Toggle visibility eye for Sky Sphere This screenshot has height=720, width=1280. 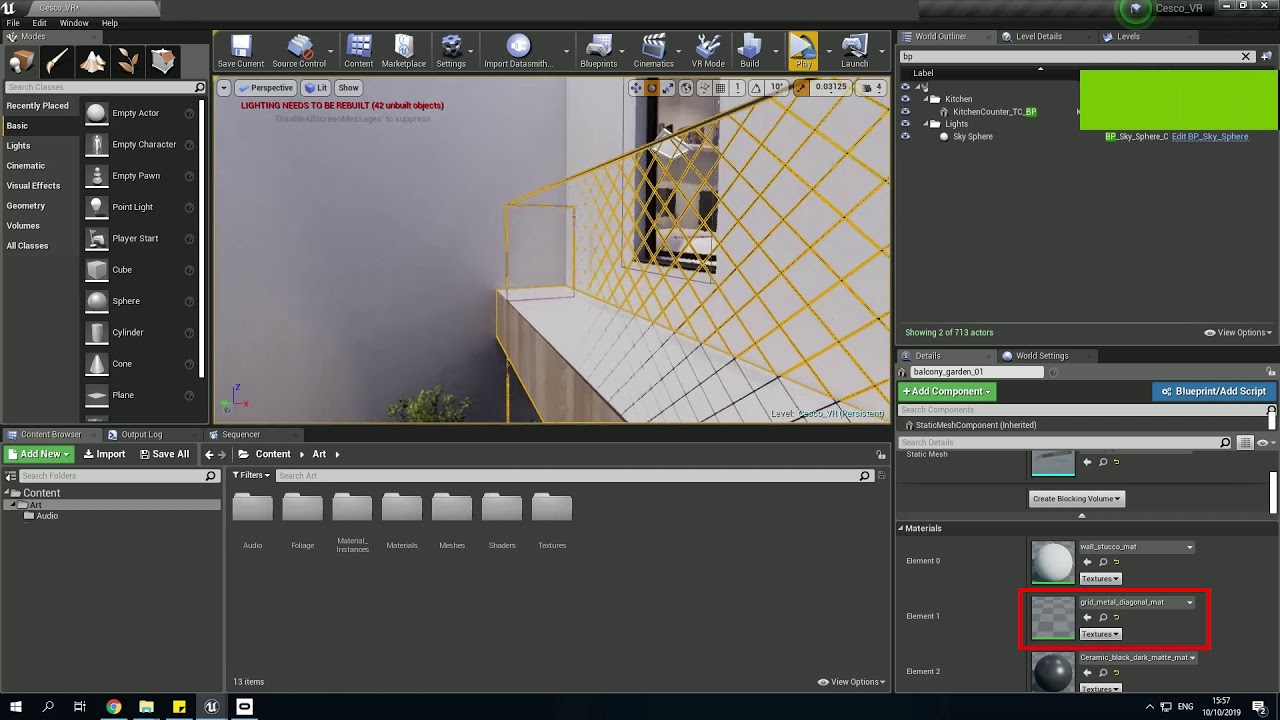click(905, 137)
